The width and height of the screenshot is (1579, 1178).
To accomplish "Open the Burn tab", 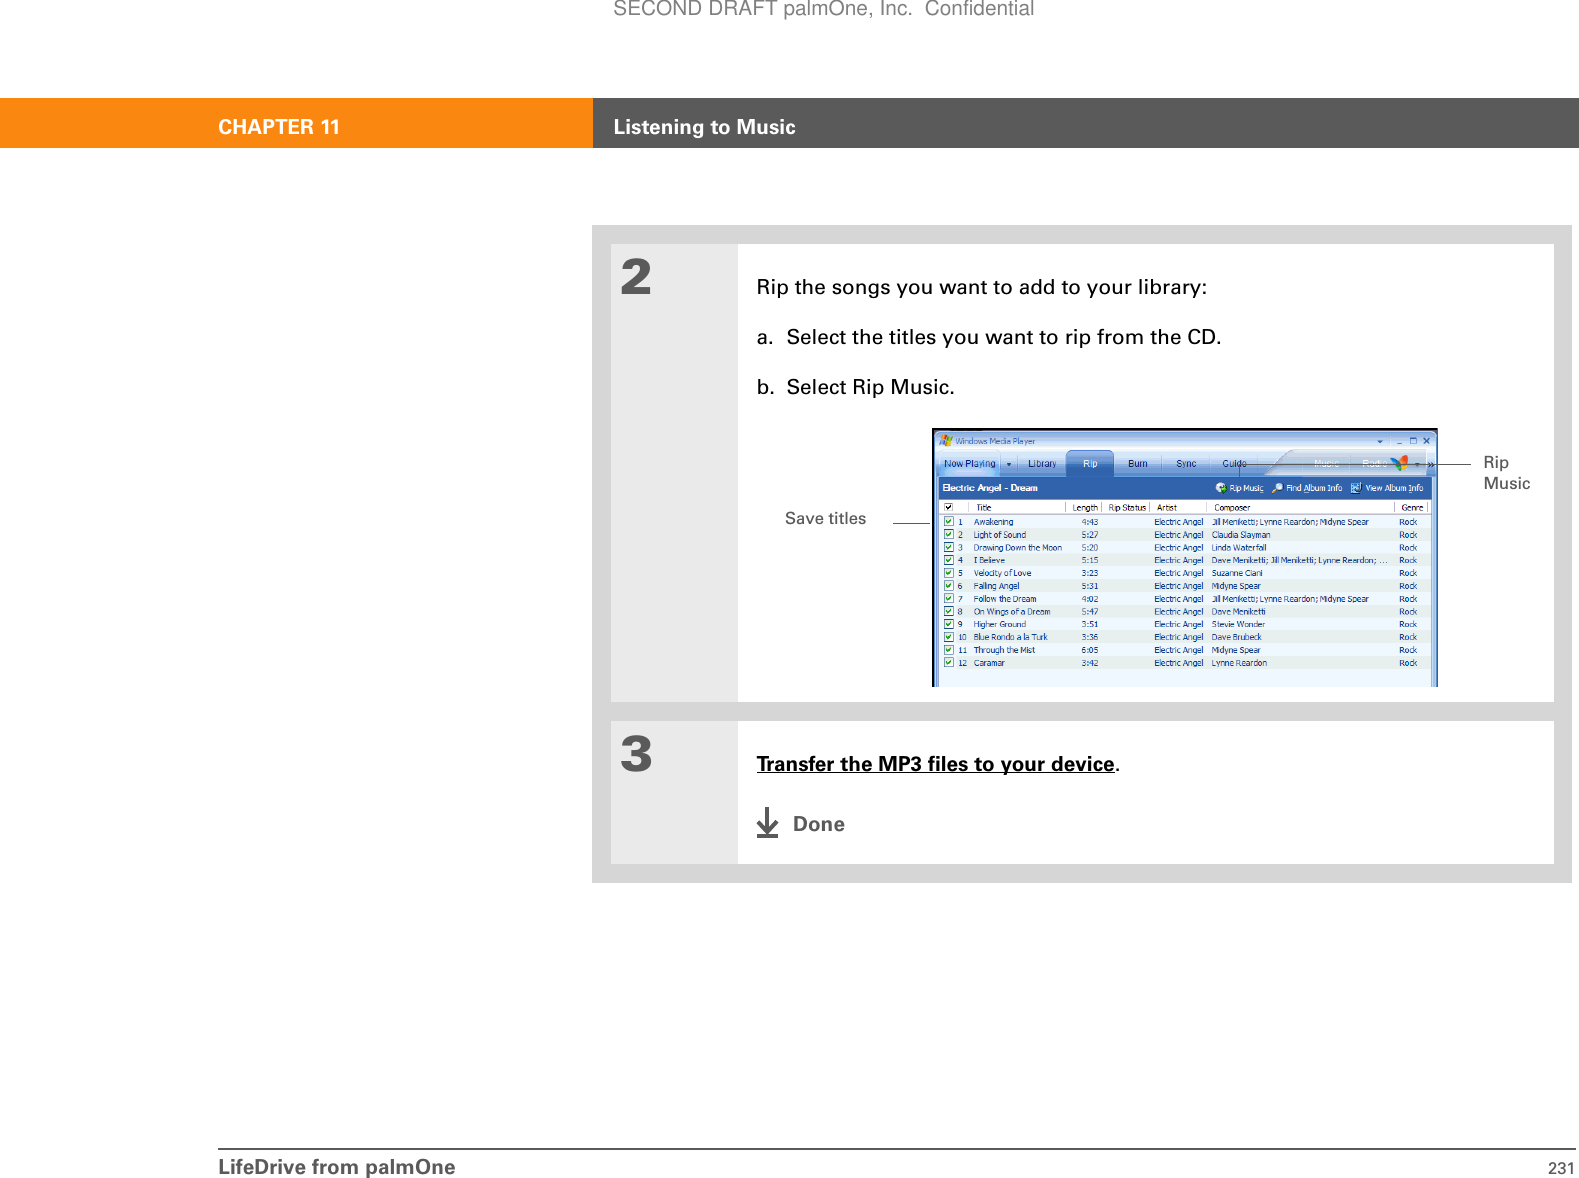I will pyautogui.click(x=1138, y=464).
